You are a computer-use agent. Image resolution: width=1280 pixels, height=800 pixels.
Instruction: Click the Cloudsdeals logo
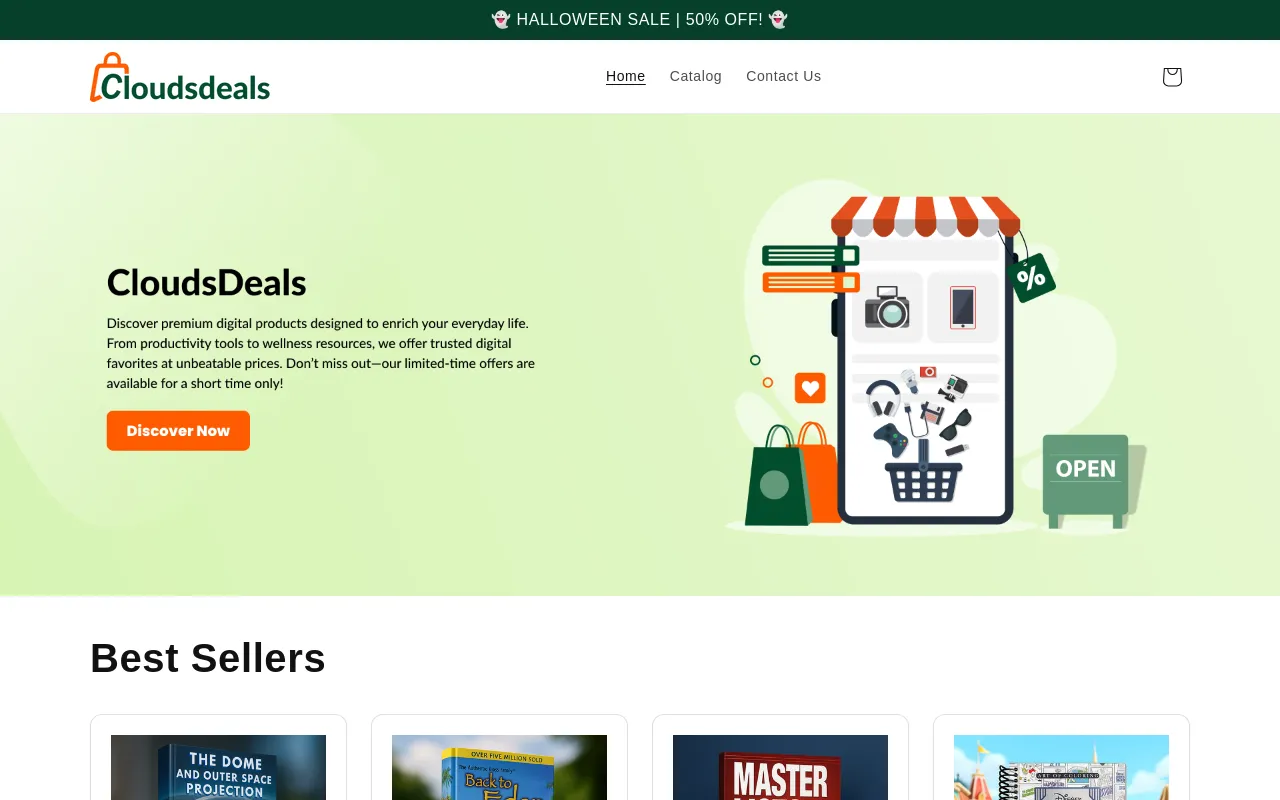click(x=180, y=77)
